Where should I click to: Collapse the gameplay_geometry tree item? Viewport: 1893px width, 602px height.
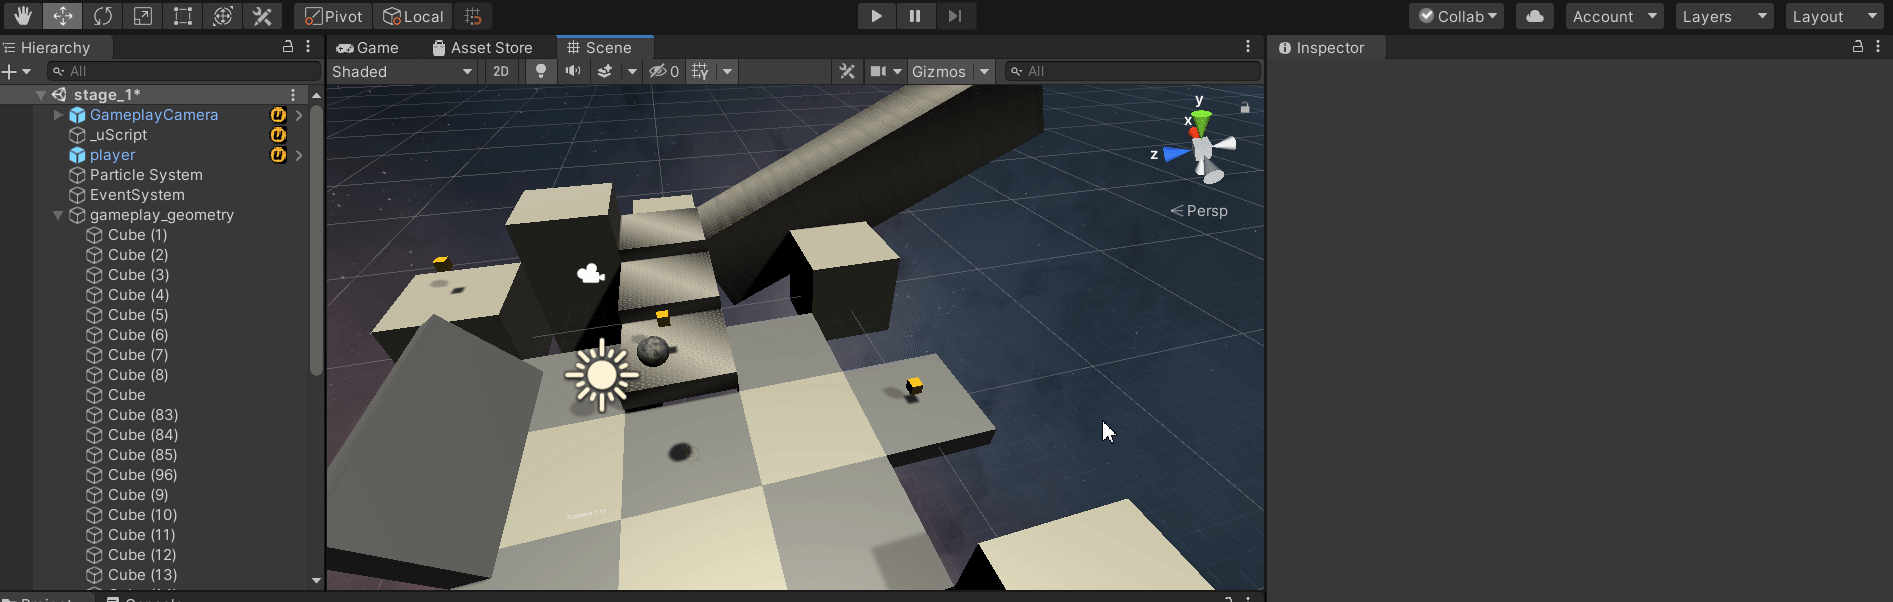coord(58,215)
